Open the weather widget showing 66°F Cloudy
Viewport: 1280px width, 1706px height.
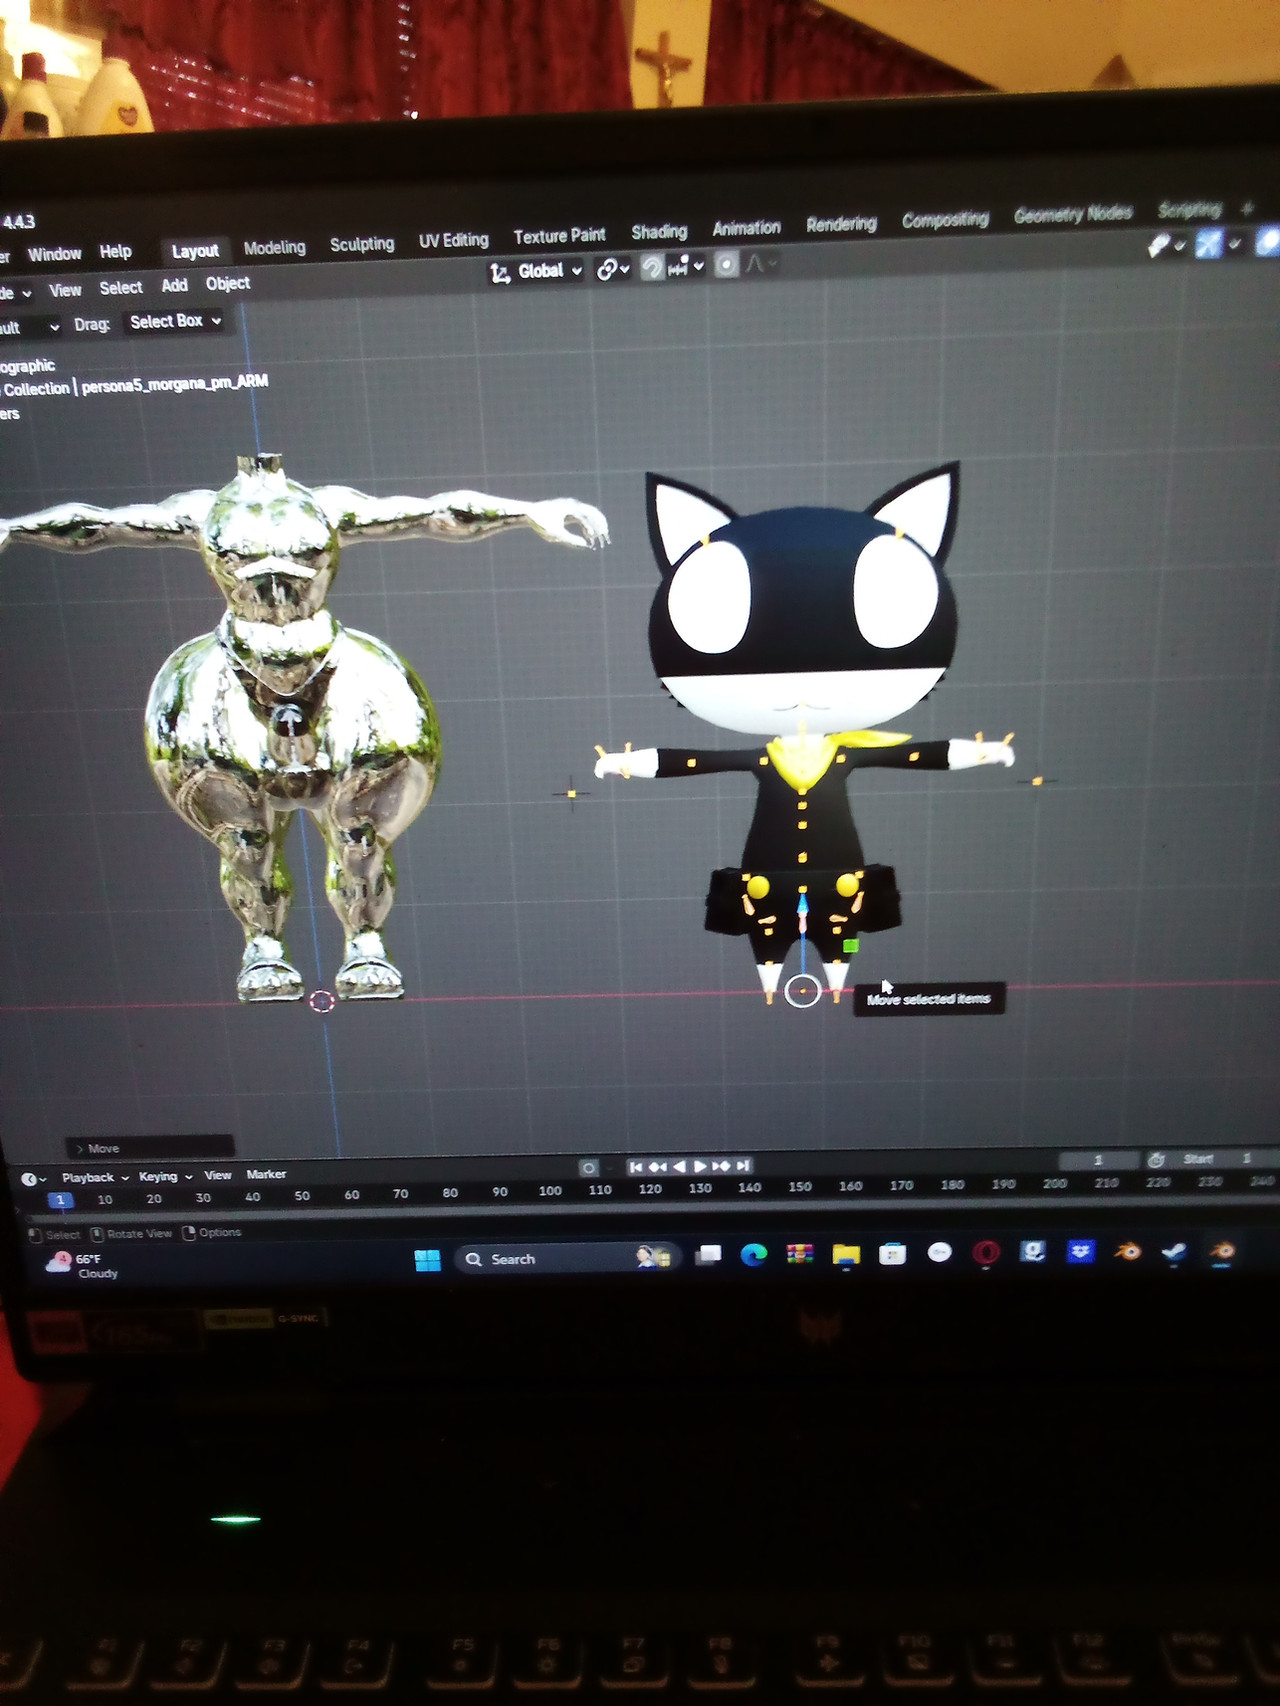80,1266
